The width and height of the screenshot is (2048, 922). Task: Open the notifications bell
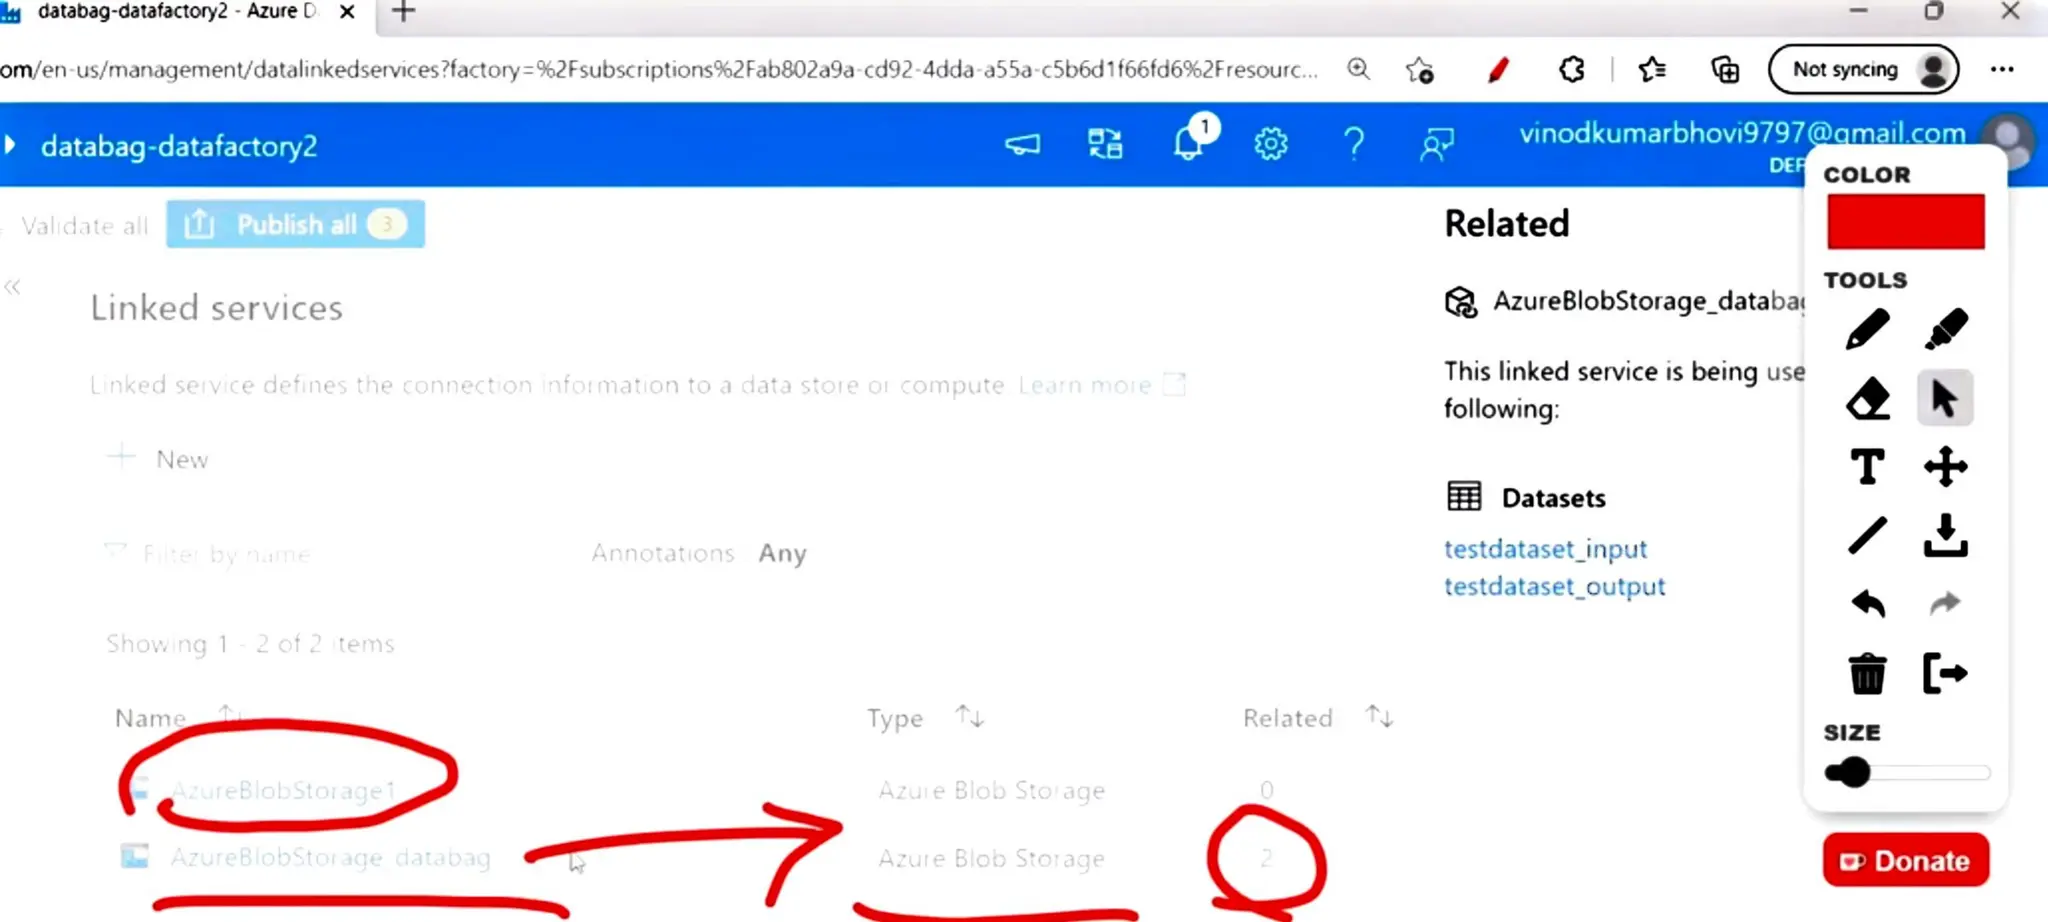coord(1188,144)
